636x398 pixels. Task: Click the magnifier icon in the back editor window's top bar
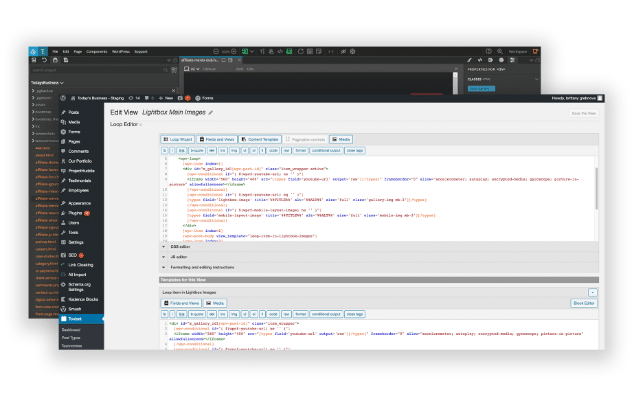[500, 52]
